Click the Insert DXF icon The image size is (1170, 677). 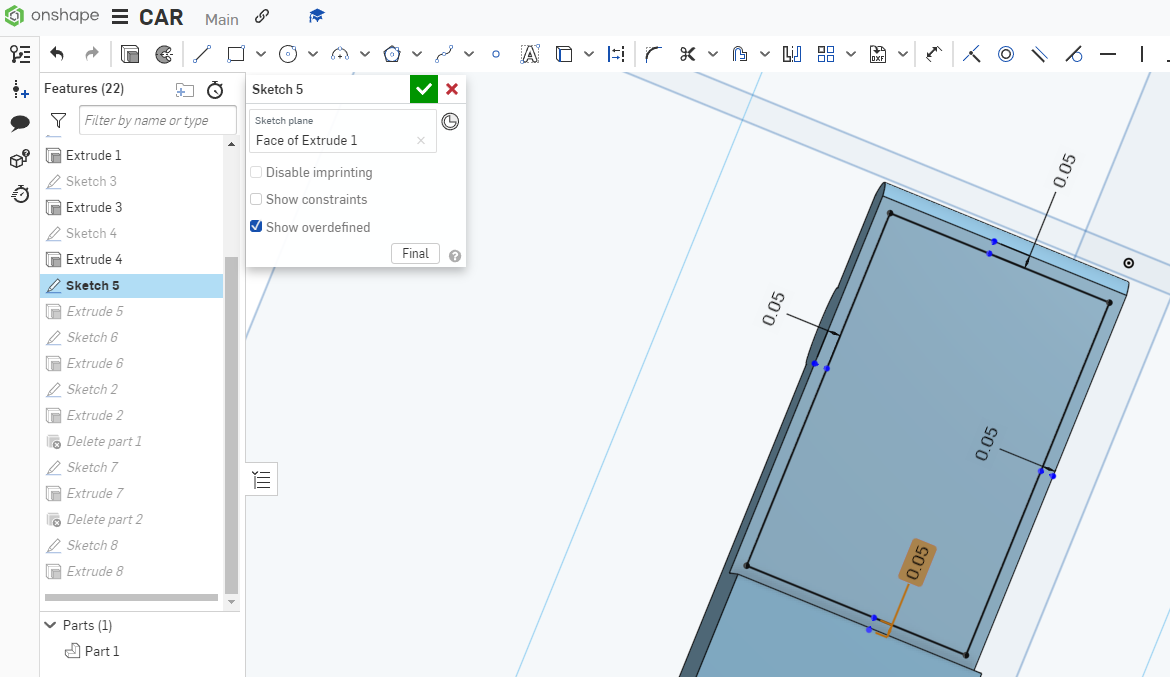pyautogui.click(x=878, y=54)
